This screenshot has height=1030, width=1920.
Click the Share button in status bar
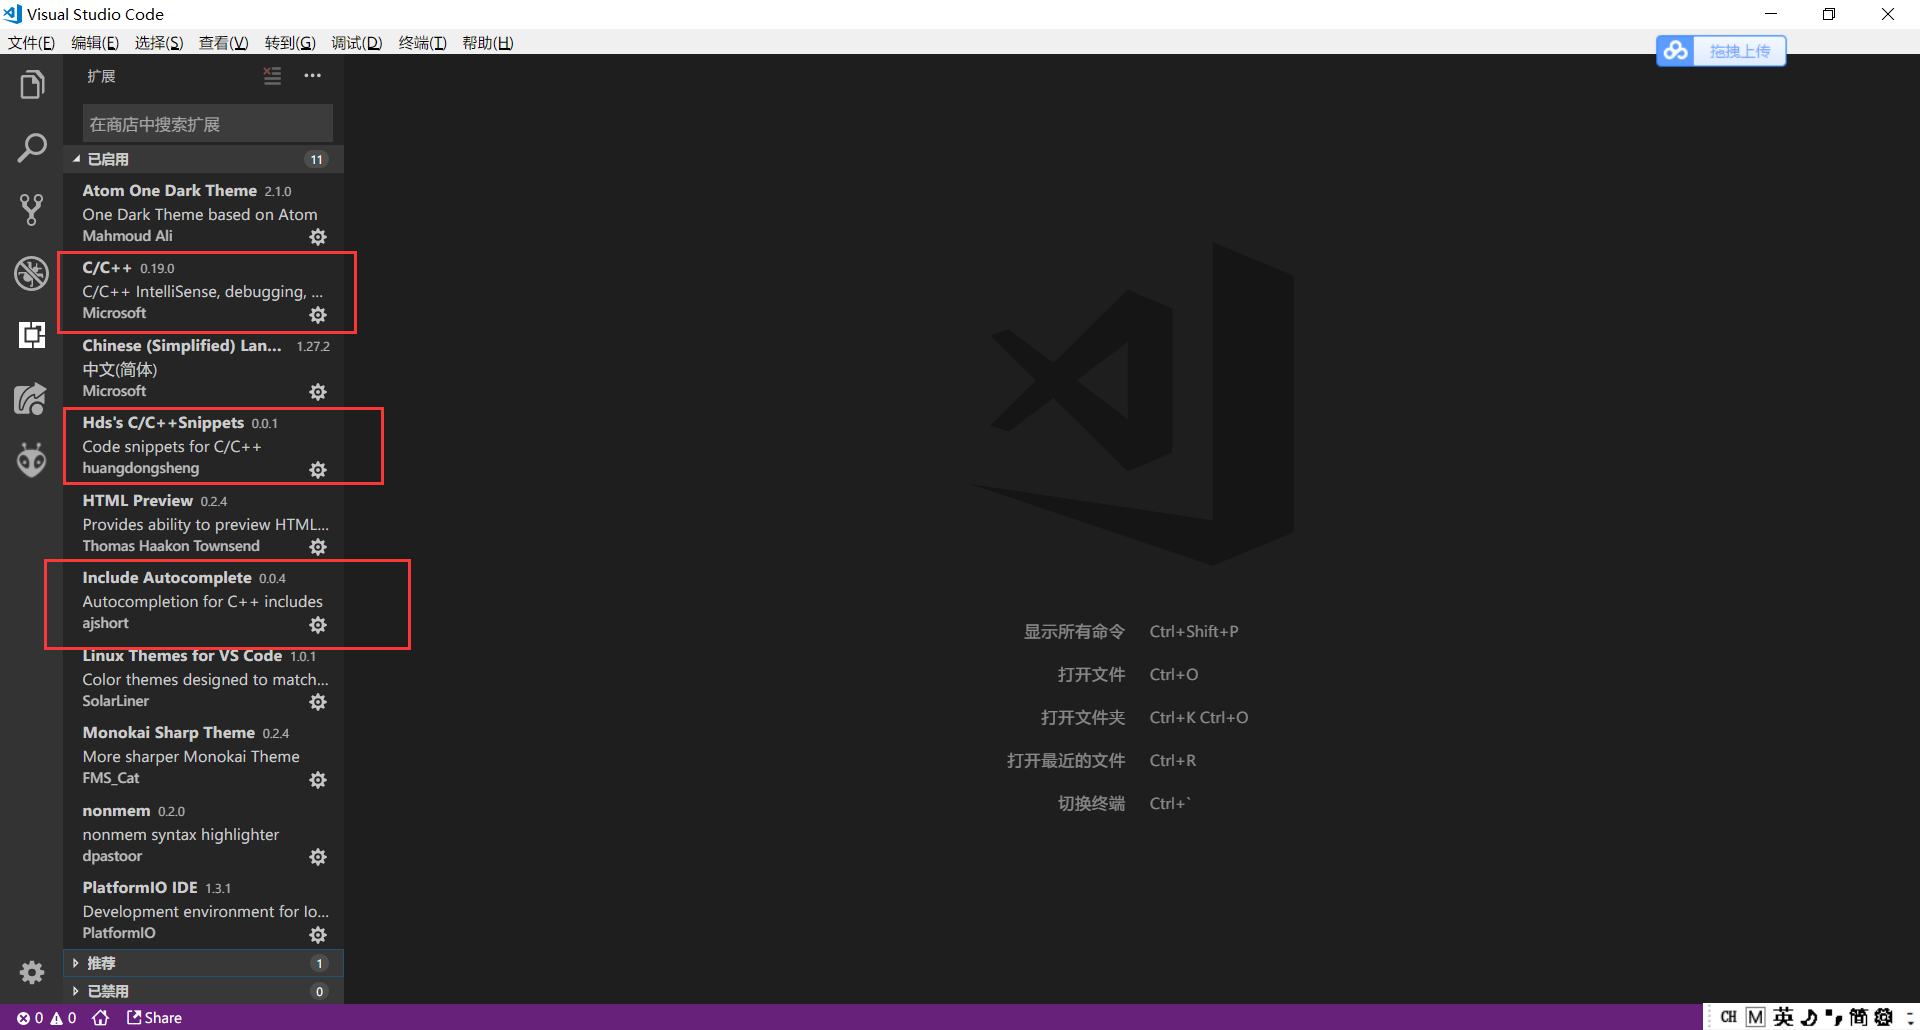click(154, 1018)
